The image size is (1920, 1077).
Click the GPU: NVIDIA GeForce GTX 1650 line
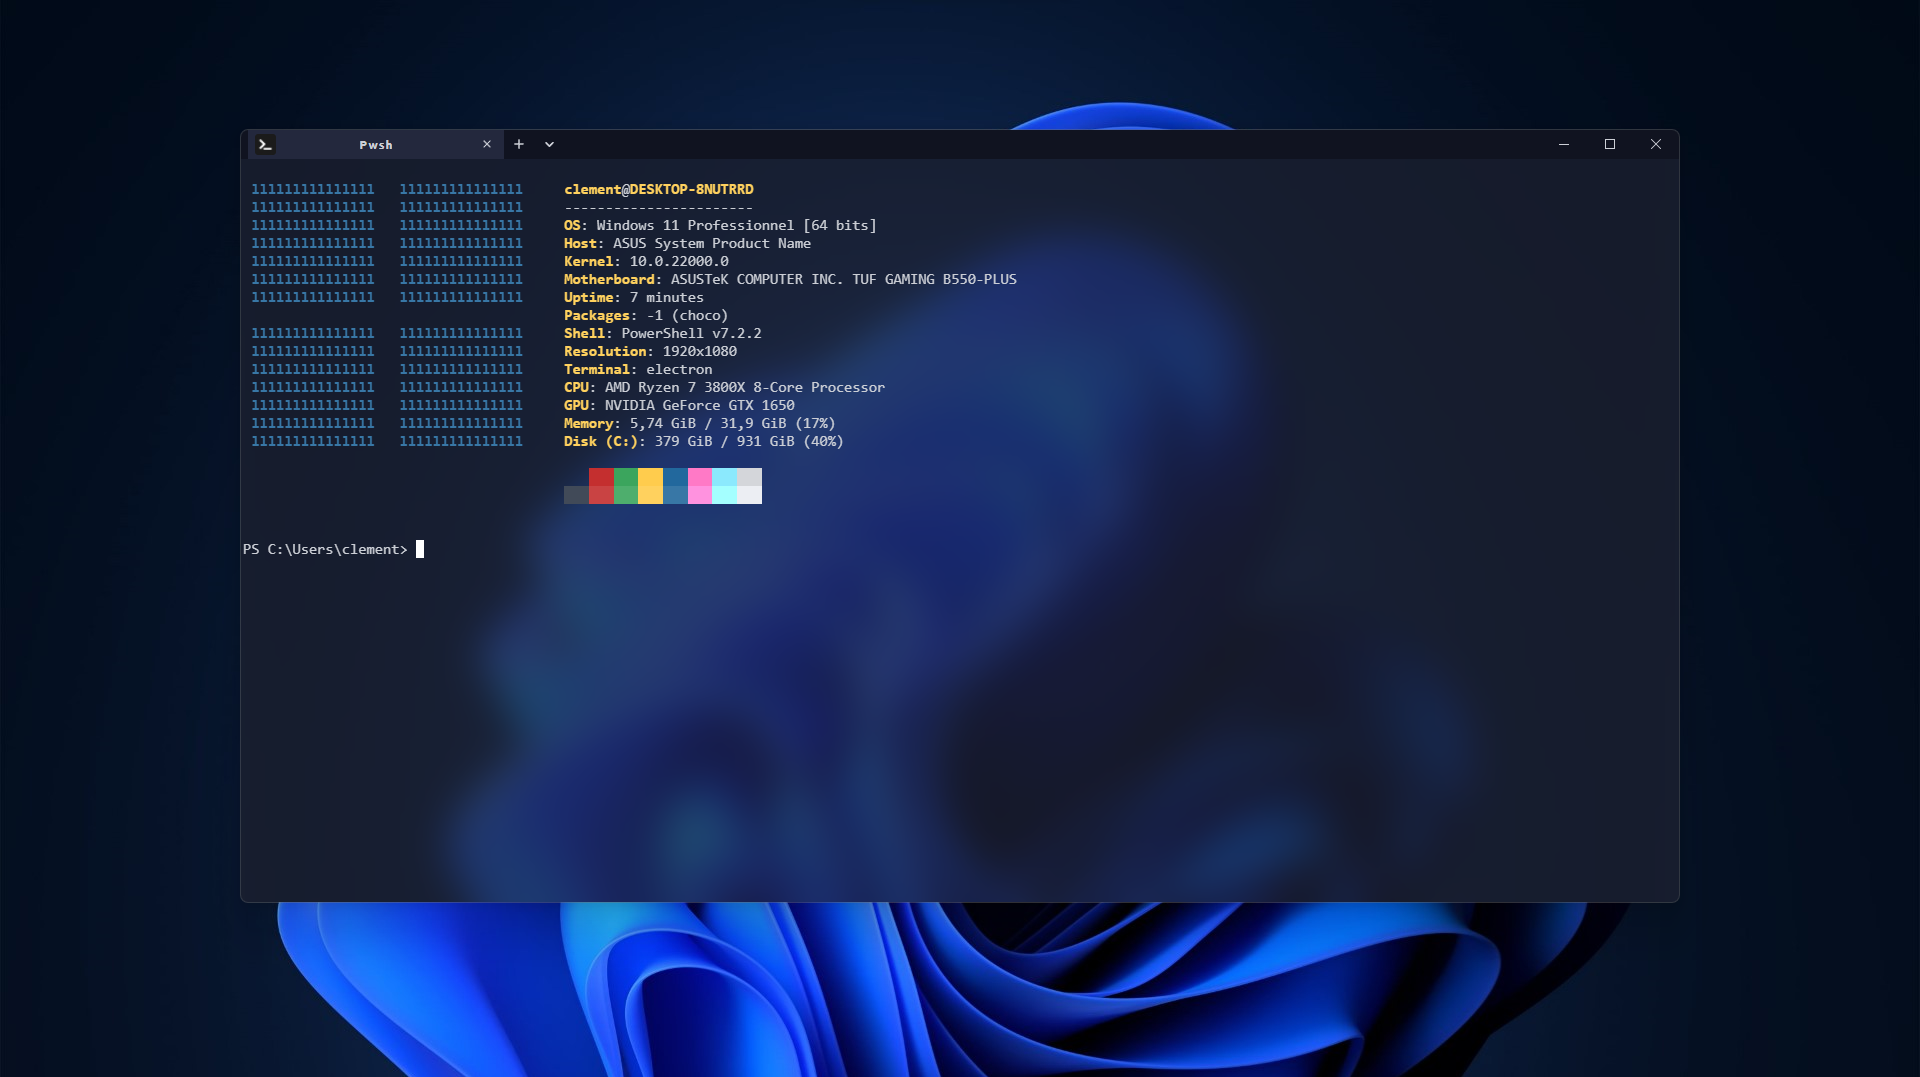pos(679,405)
